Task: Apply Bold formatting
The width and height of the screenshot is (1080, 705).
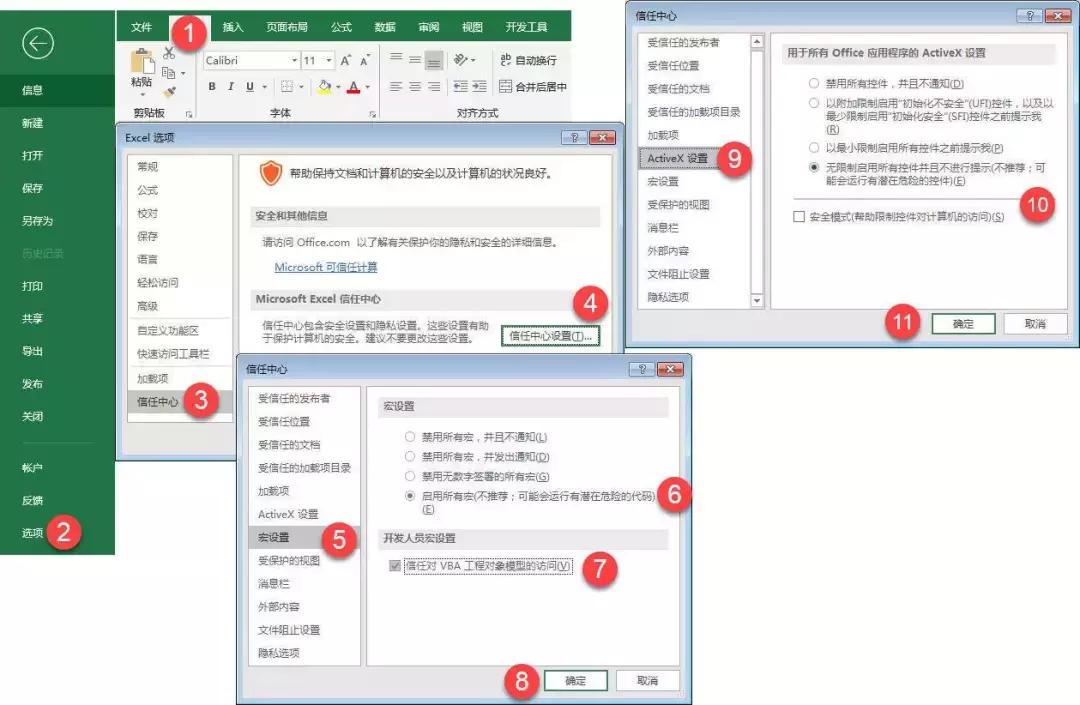Action: (x=212, y=86)
